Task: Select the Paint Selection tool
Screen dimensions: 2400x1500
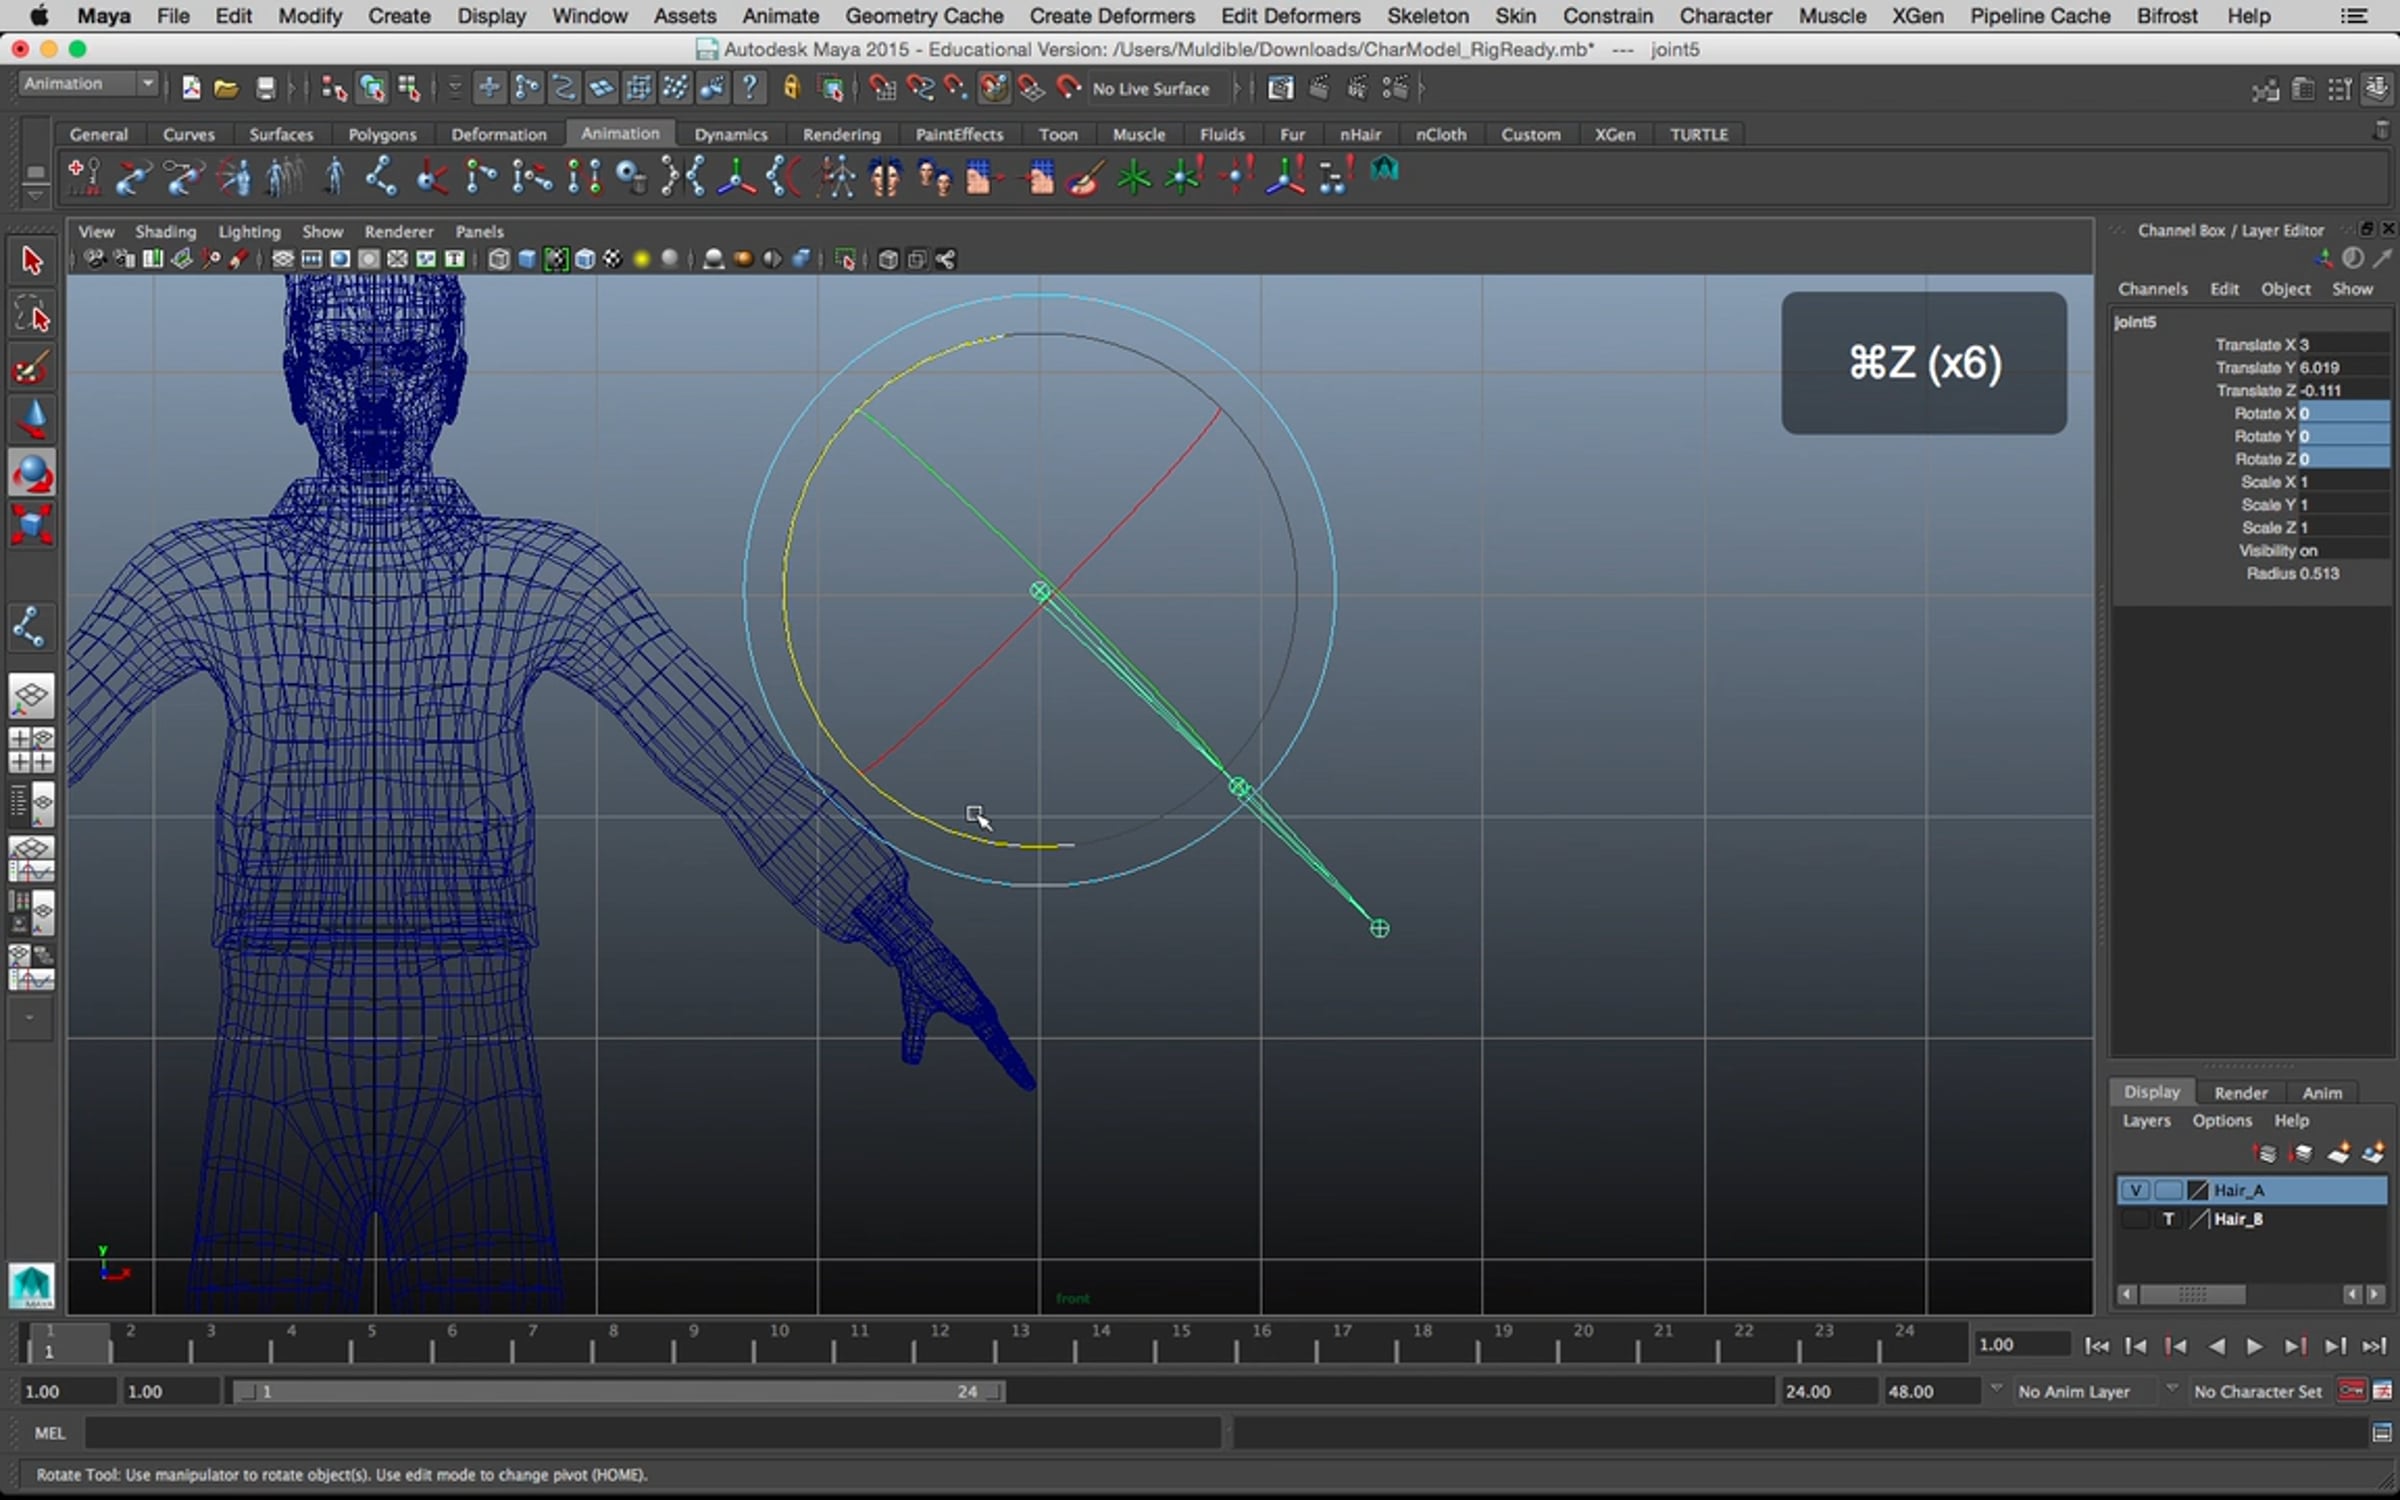Action: (31, 368)
